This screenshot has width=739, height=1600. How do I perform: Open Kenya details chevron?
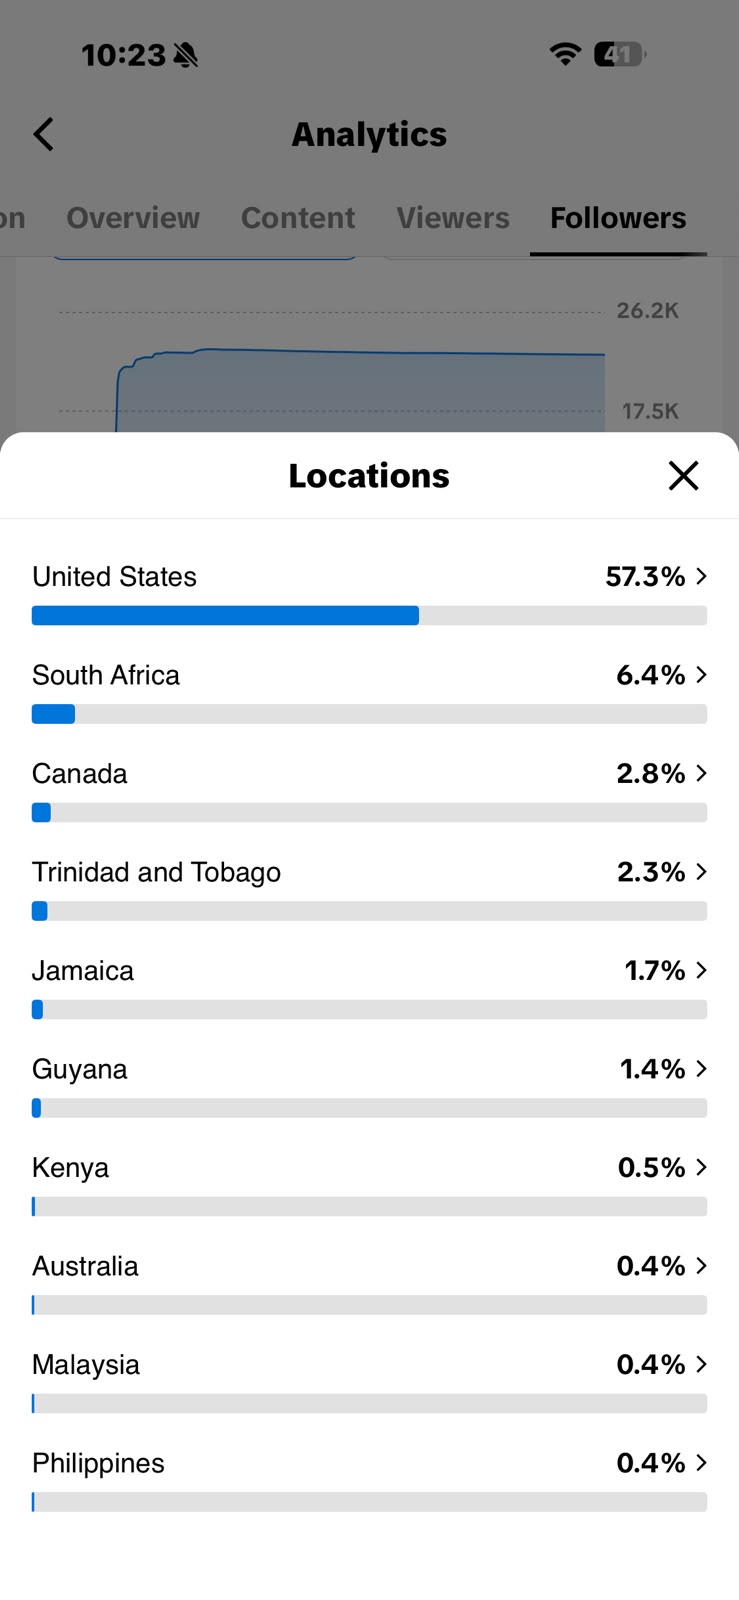pos(701,1167)
